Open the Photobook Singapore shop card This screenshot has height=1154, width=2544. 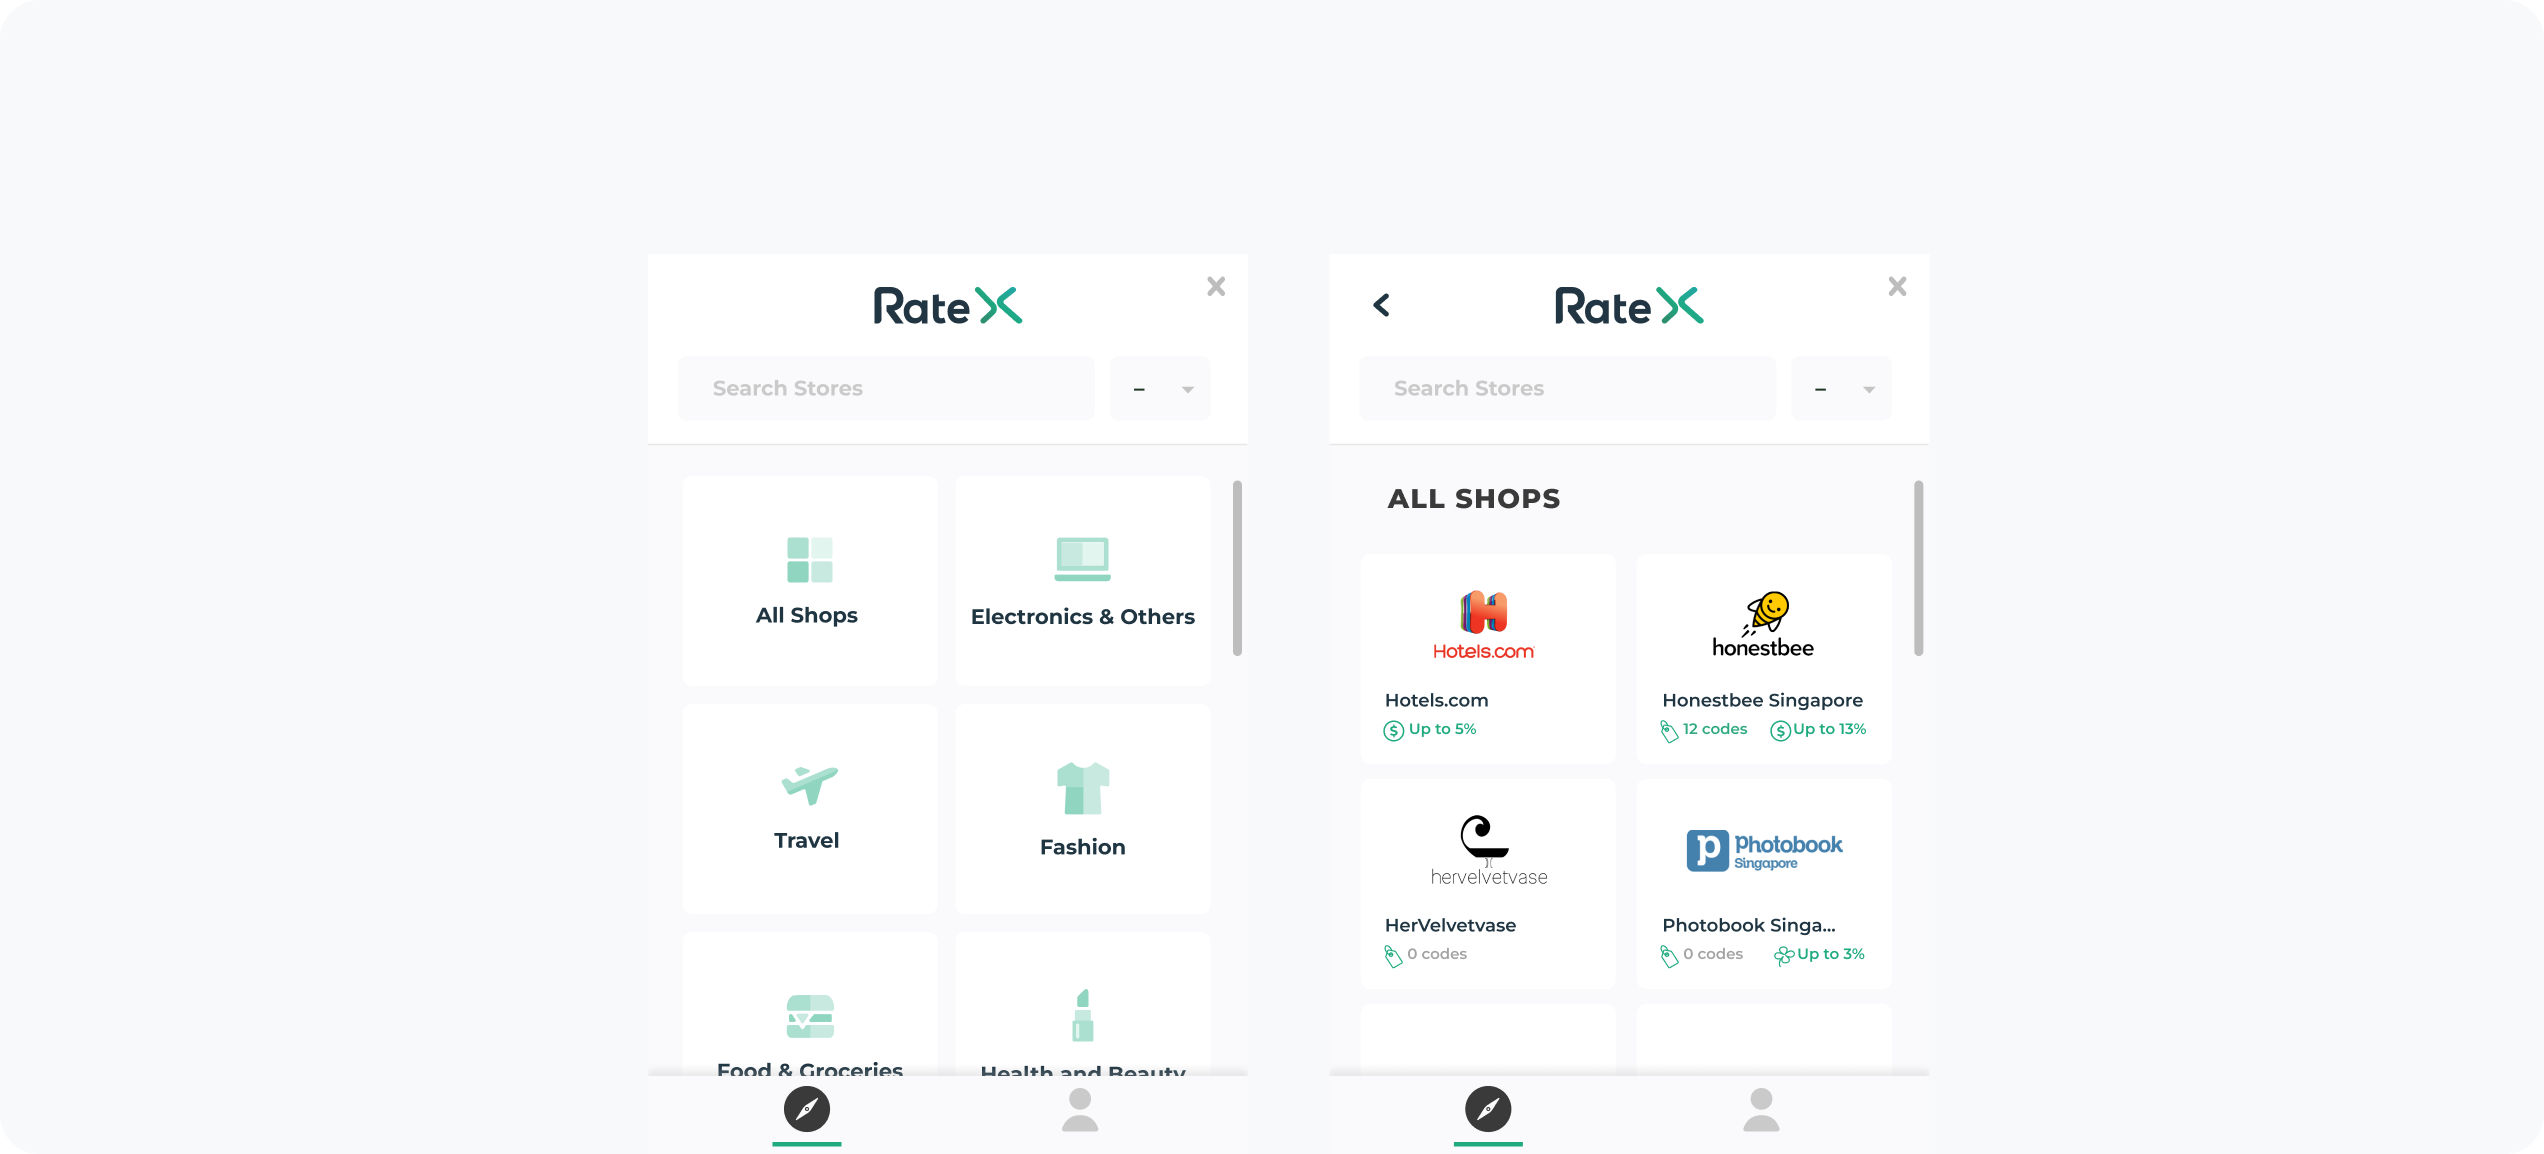pyautogui.click(x=1763, y=885)
